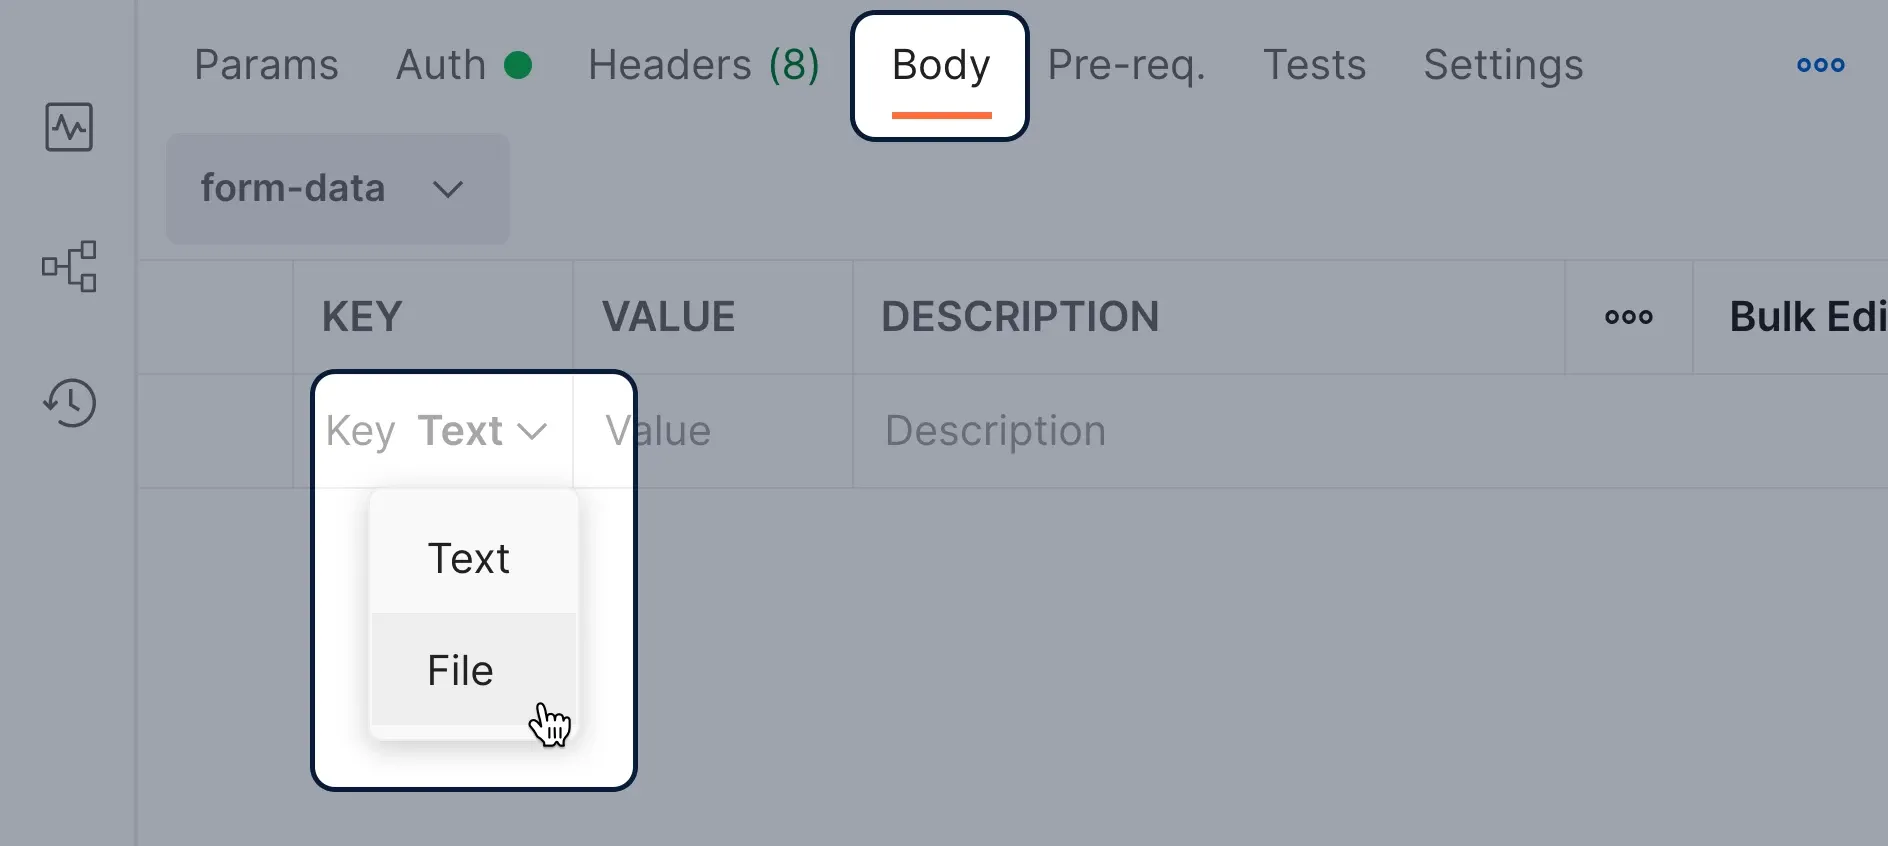Image resolution: width=1888 pixels, height=846 pixels.
Task: Click the green Auth status dot
Action: pyautogui.click(x=518, y=65)
